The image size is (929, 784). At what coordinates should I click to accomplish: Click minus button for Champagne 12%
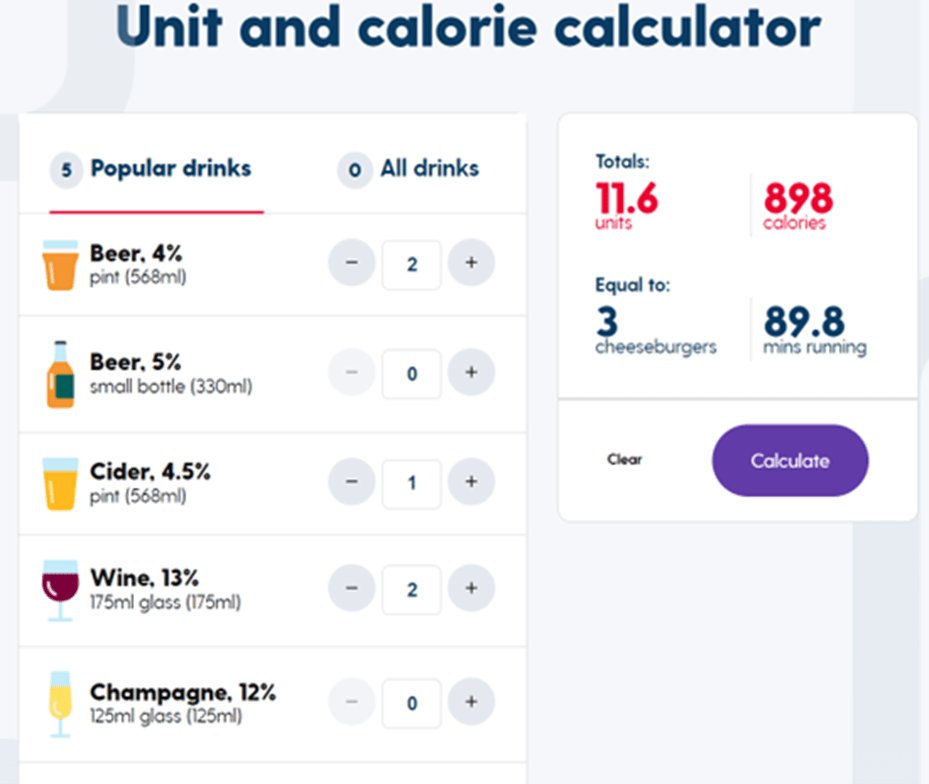coord(352,702)
